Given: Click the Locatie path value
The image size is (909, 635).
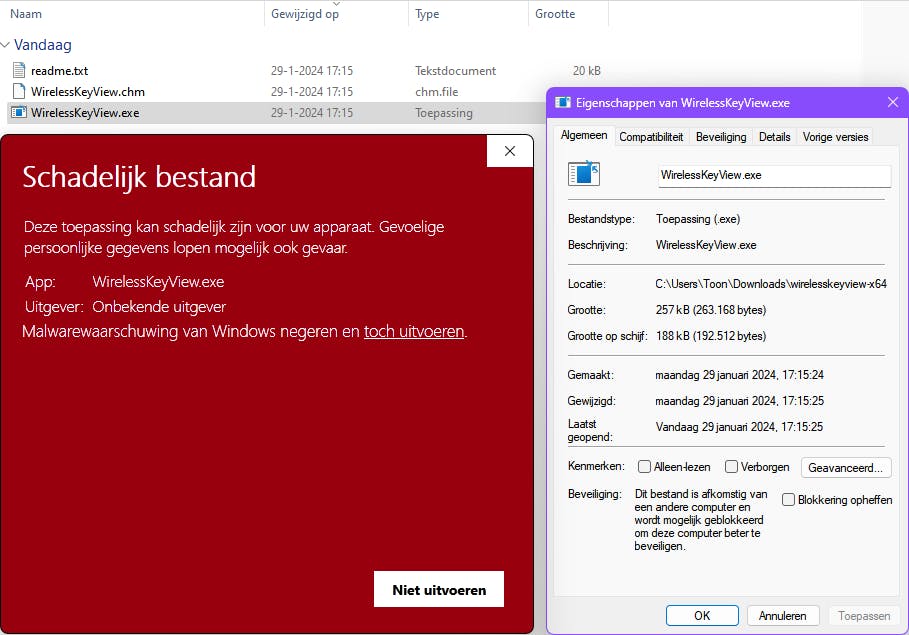Looking at the screenshot, I should [771, 284].
